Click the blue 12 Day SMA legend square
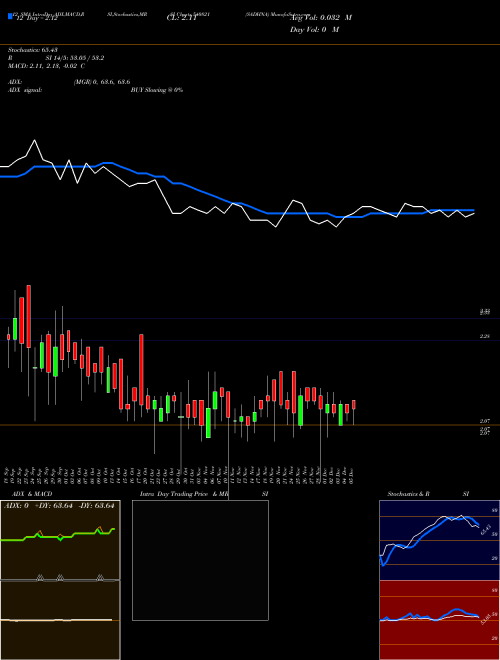500x660 pixels. click(x=11, y=16)
